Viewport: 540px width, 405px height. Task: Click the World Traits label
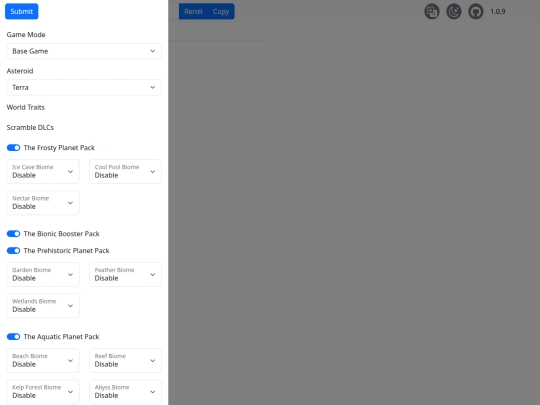coord(26,107)
